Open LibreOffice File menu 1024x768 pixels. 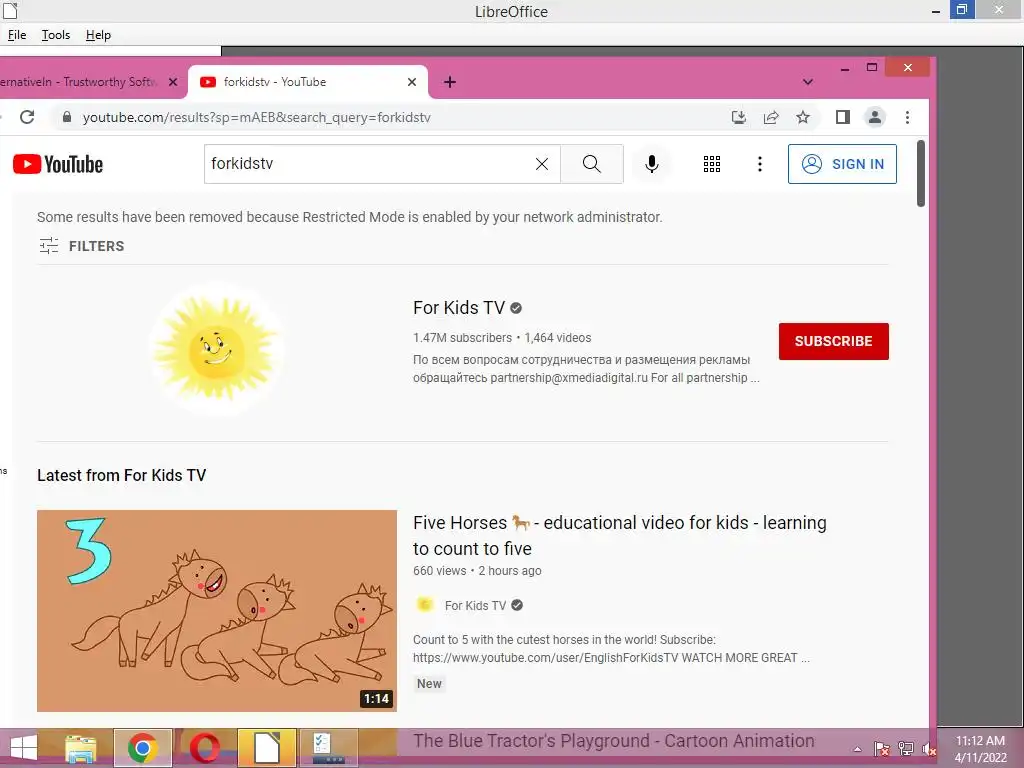(17, 35)
